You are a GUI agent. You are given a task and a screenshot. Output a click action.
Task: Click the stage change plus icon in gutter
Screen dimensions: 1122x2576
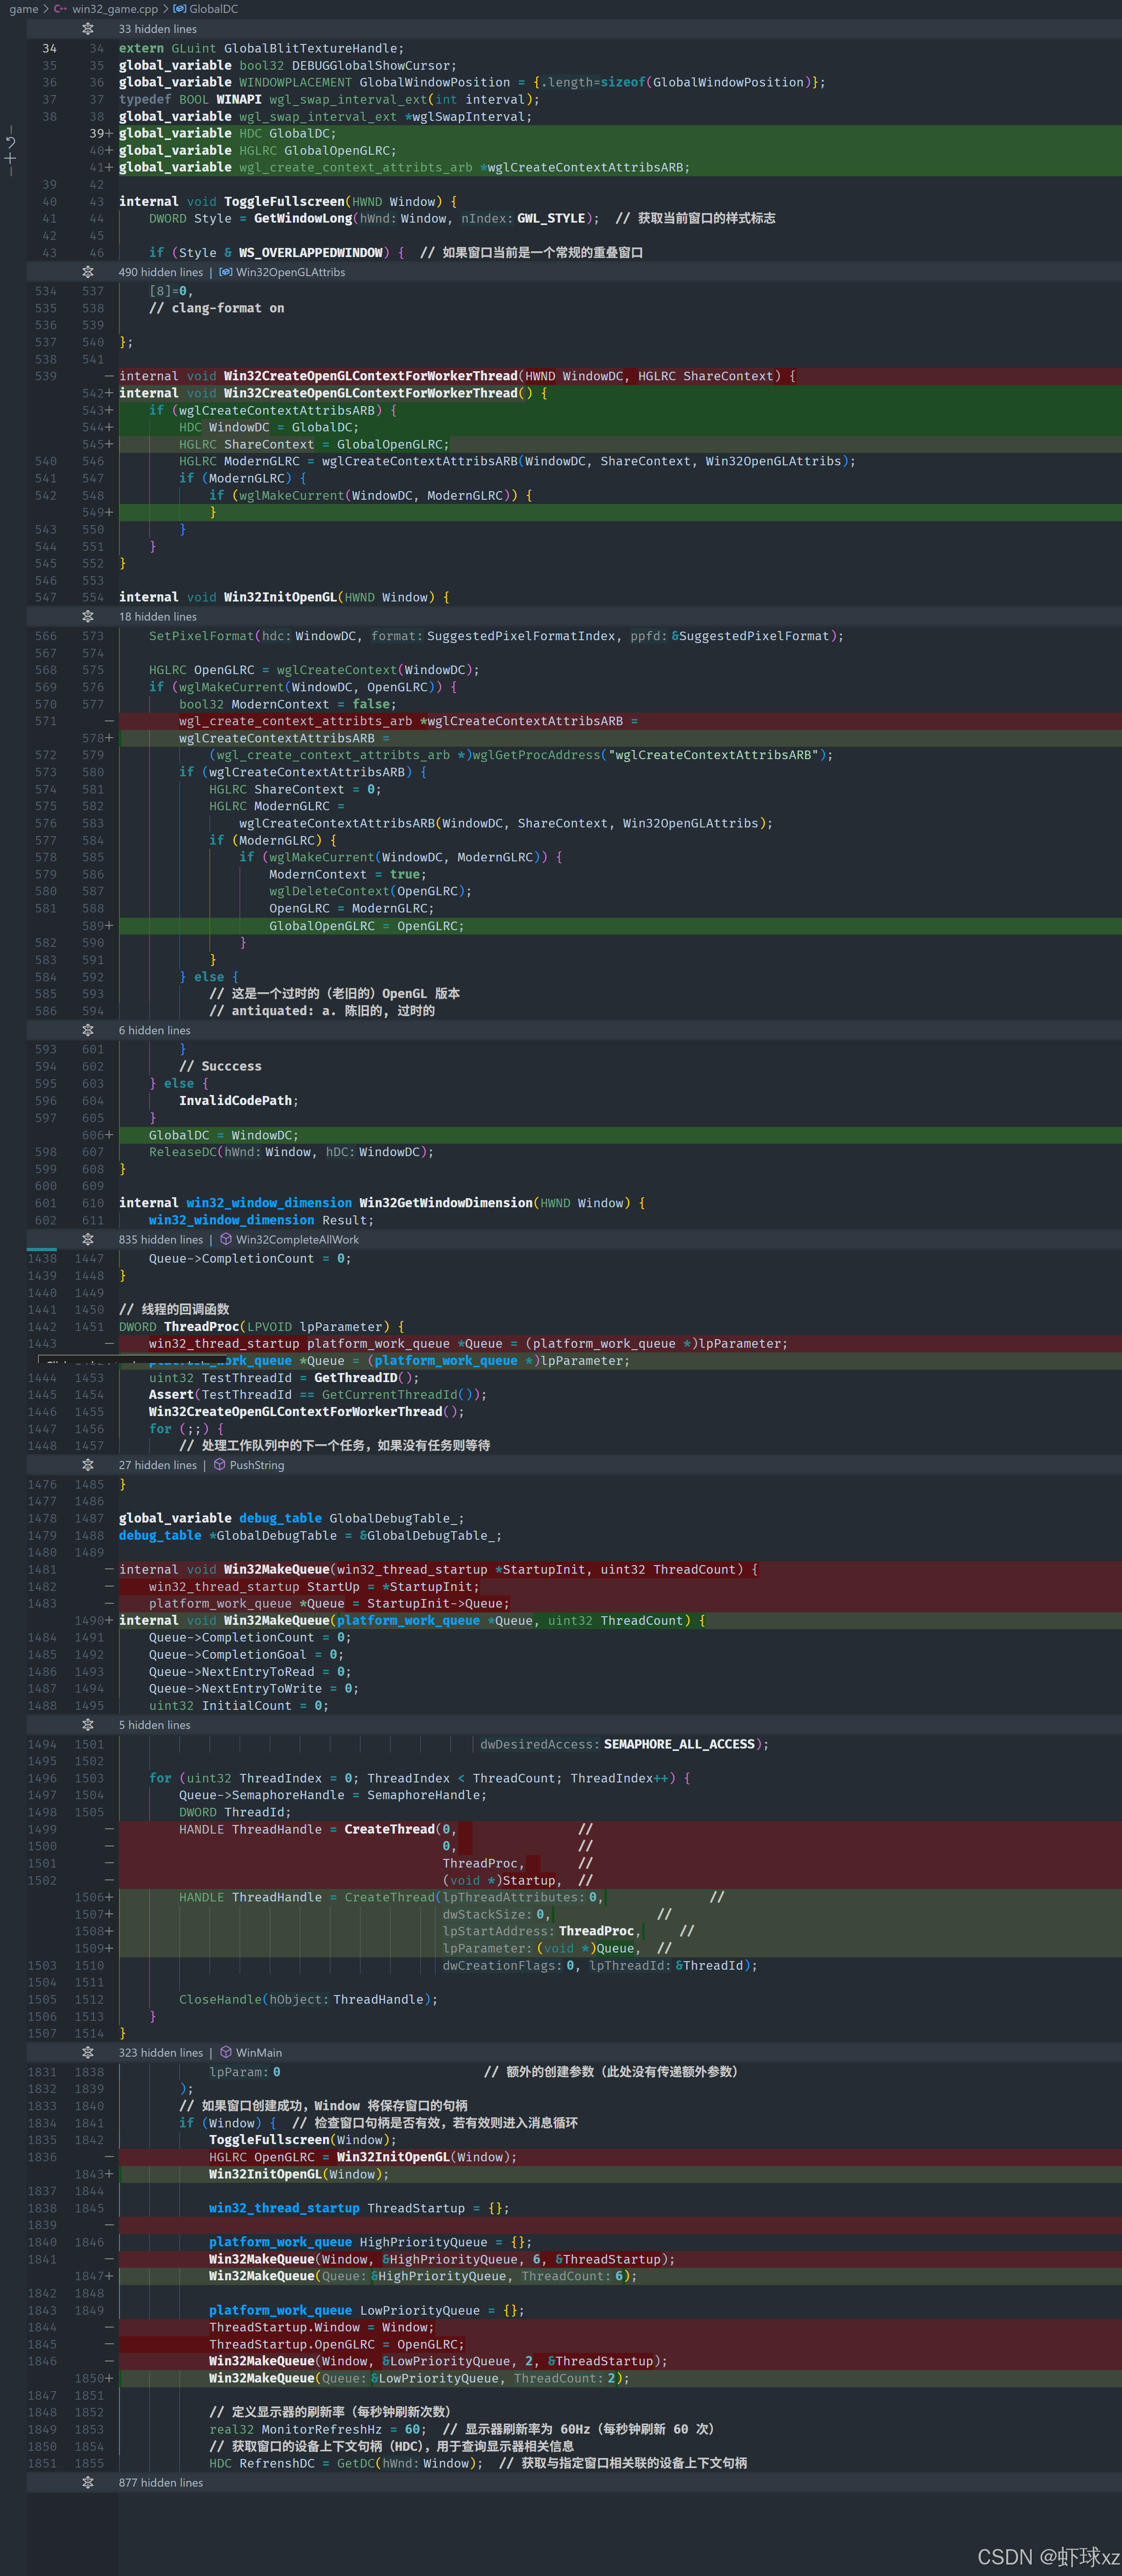10,158
